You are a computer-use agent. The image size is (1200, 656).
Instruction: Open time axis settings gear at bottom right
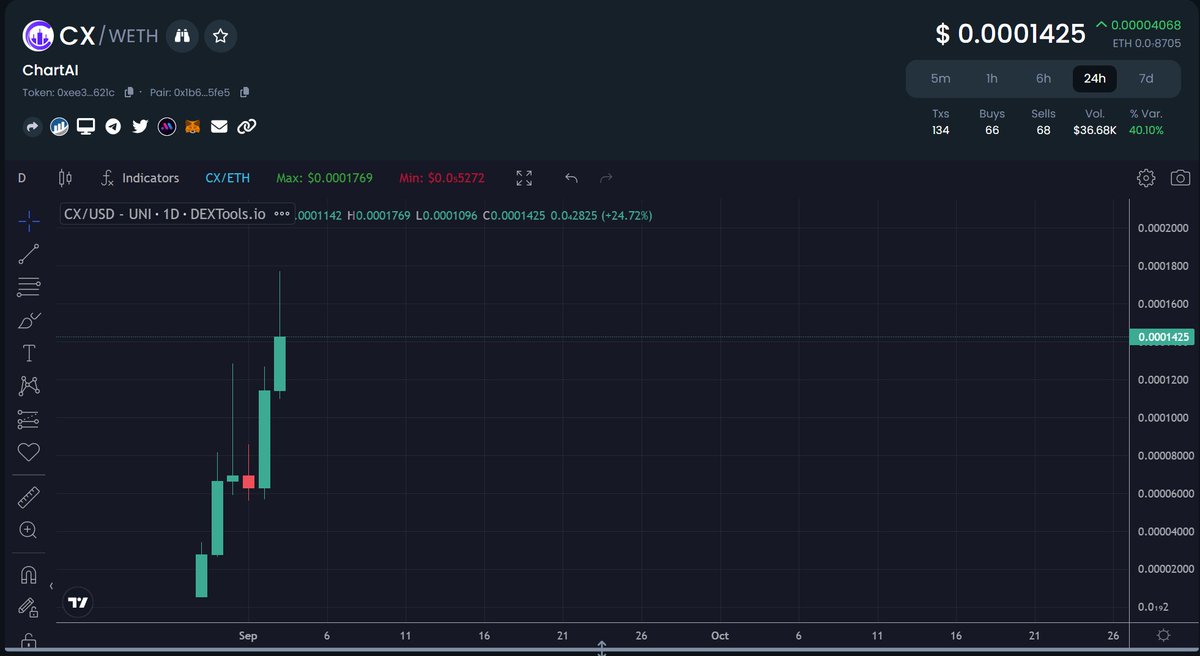(1164, 636)
